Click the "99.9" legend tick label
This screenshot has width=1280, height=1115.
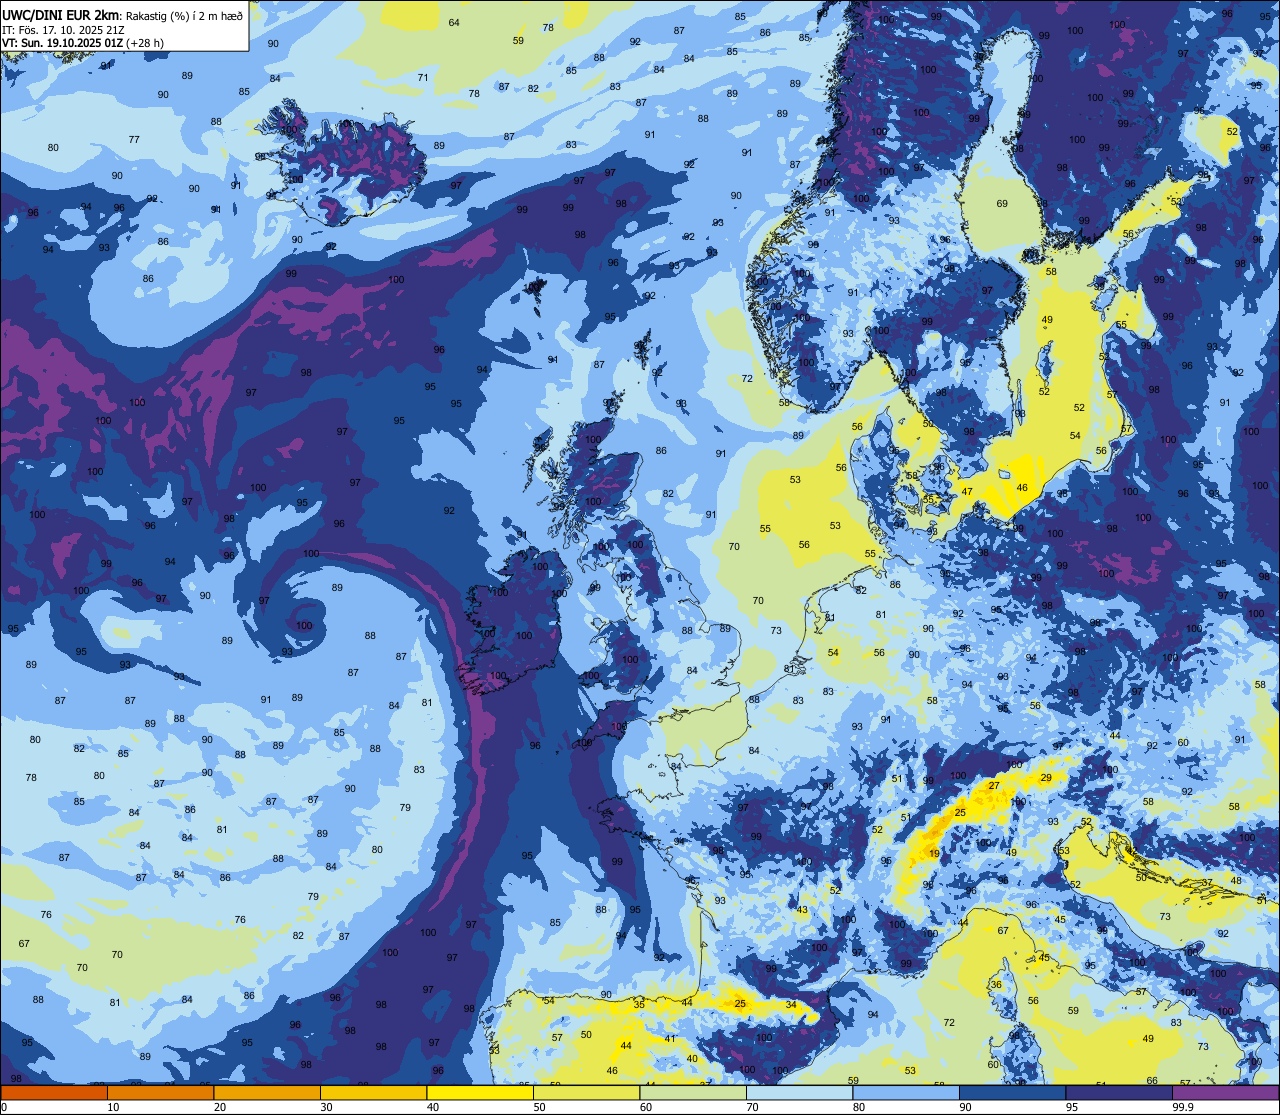[1184, 1107]
